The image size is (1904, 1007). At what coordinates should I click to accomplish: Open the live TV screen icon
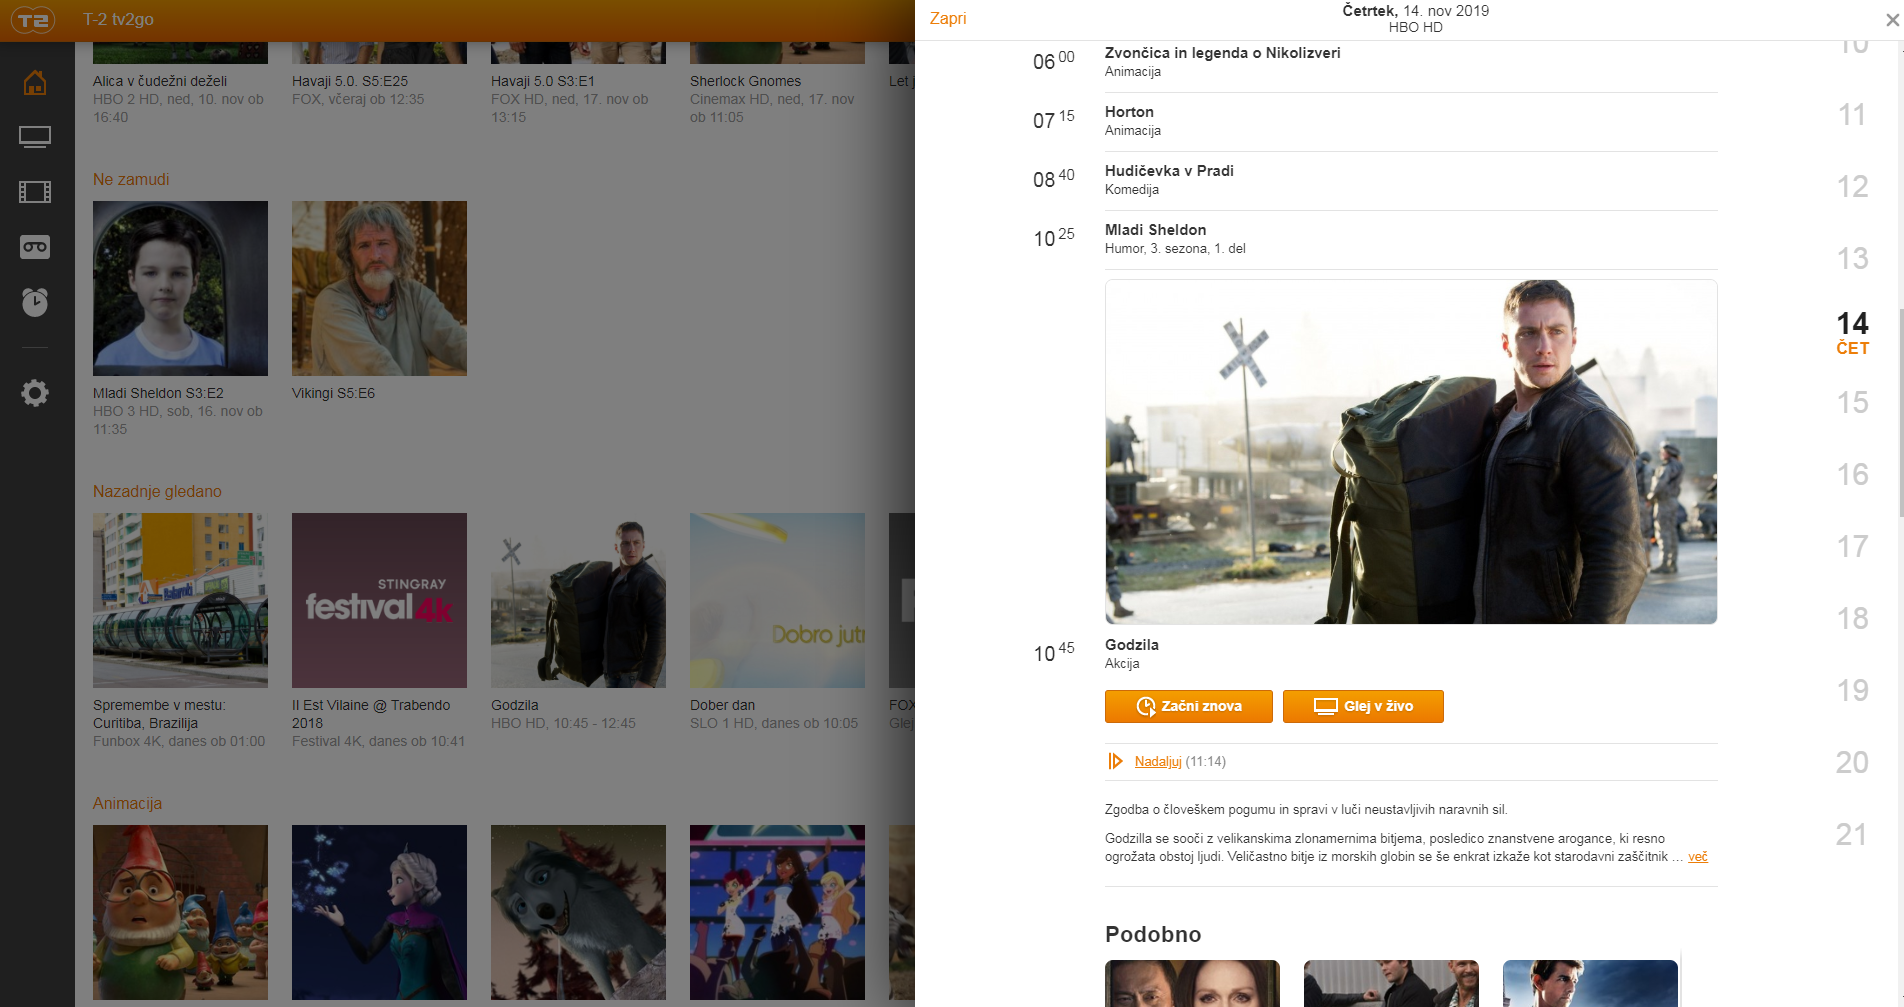click(x=35, y=137)
